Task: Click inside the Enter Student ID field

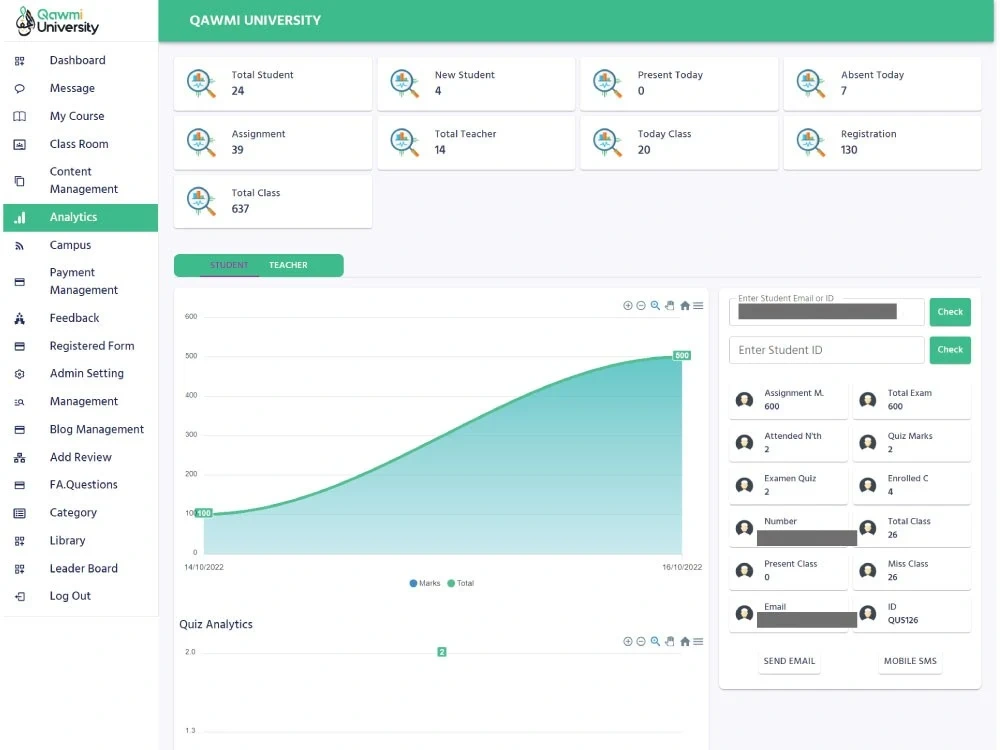Action: 826,350
